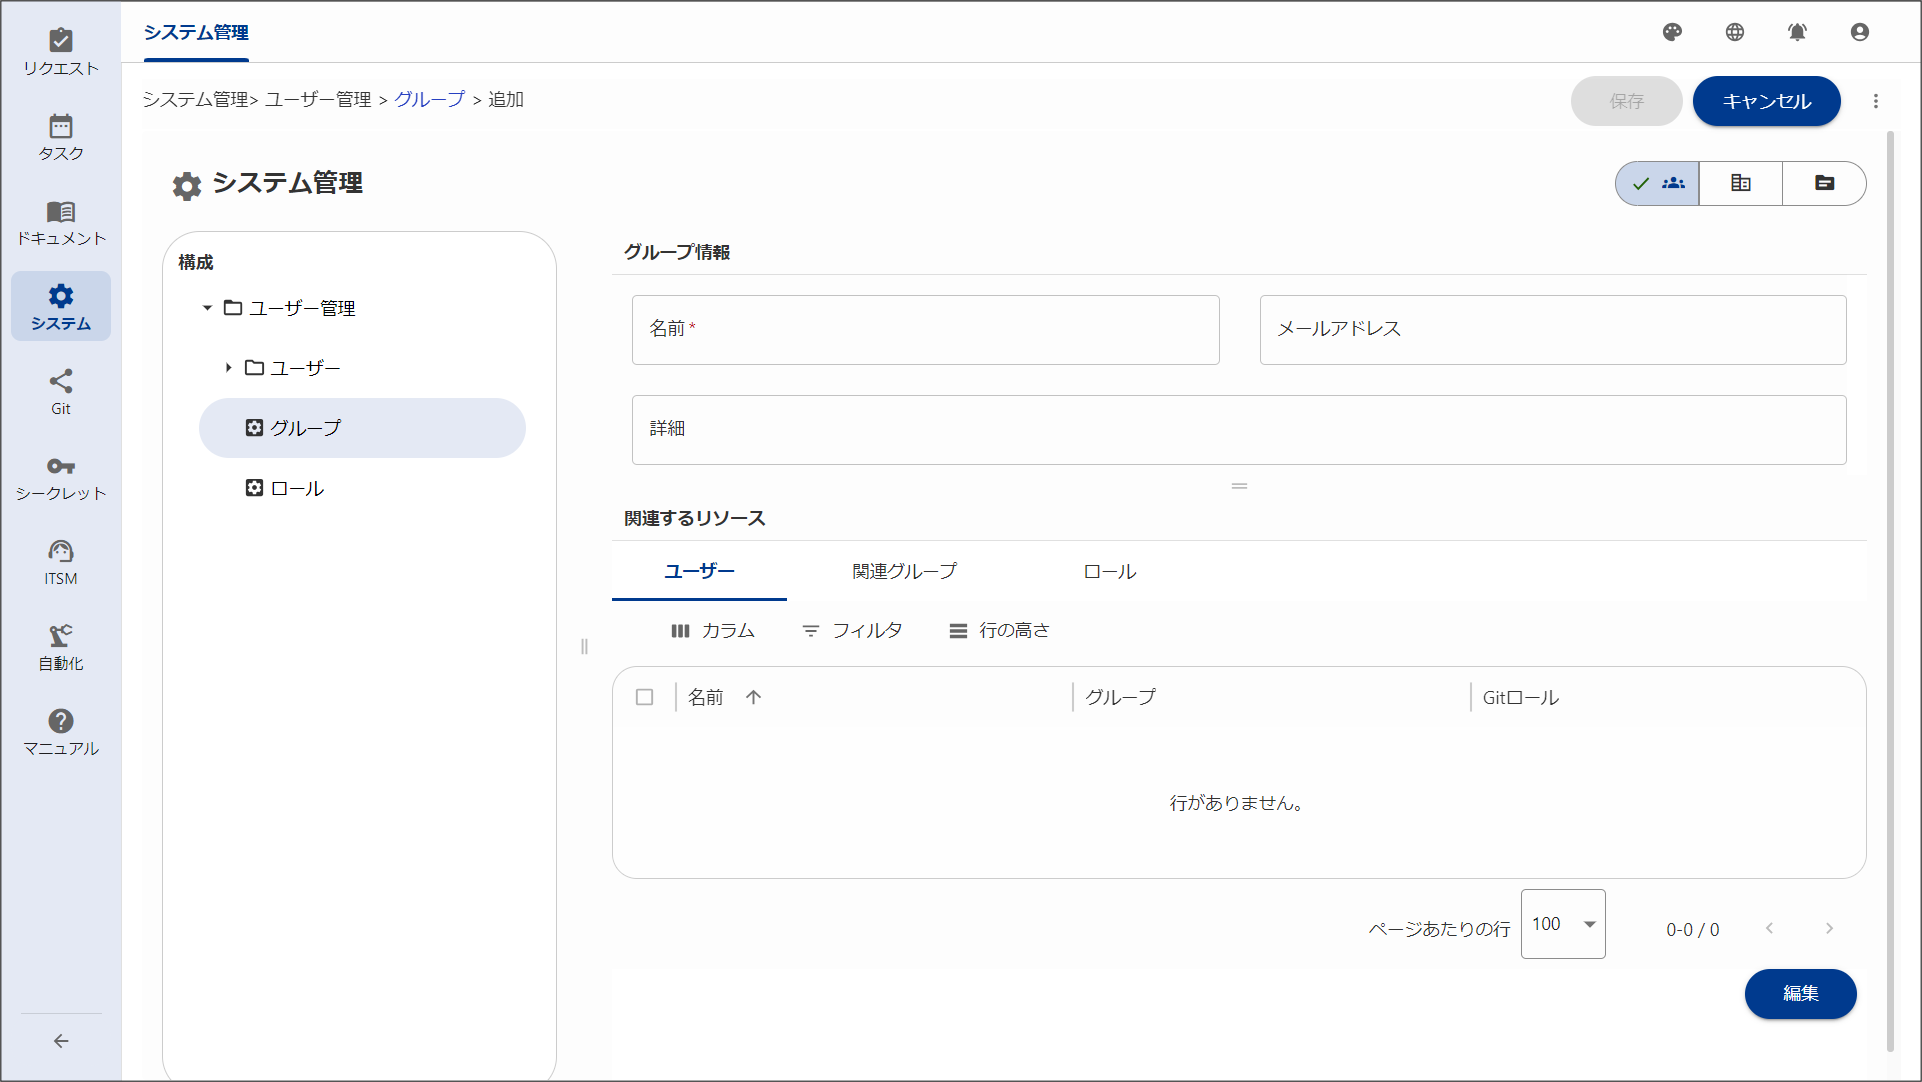1922x1082 pixels.
Task: Open the シークレット key section
Action: [x=61, y=477]
